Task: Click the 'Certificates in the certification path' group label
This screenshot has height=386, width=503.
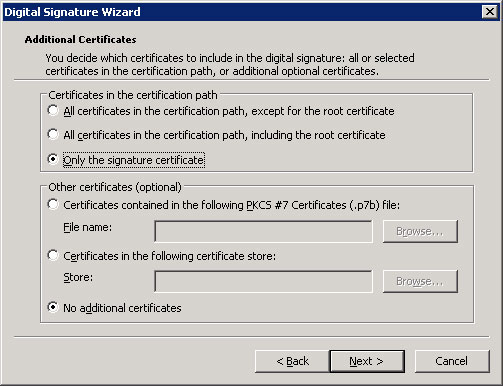Action: pyautogui.click(x=133, y=95)
